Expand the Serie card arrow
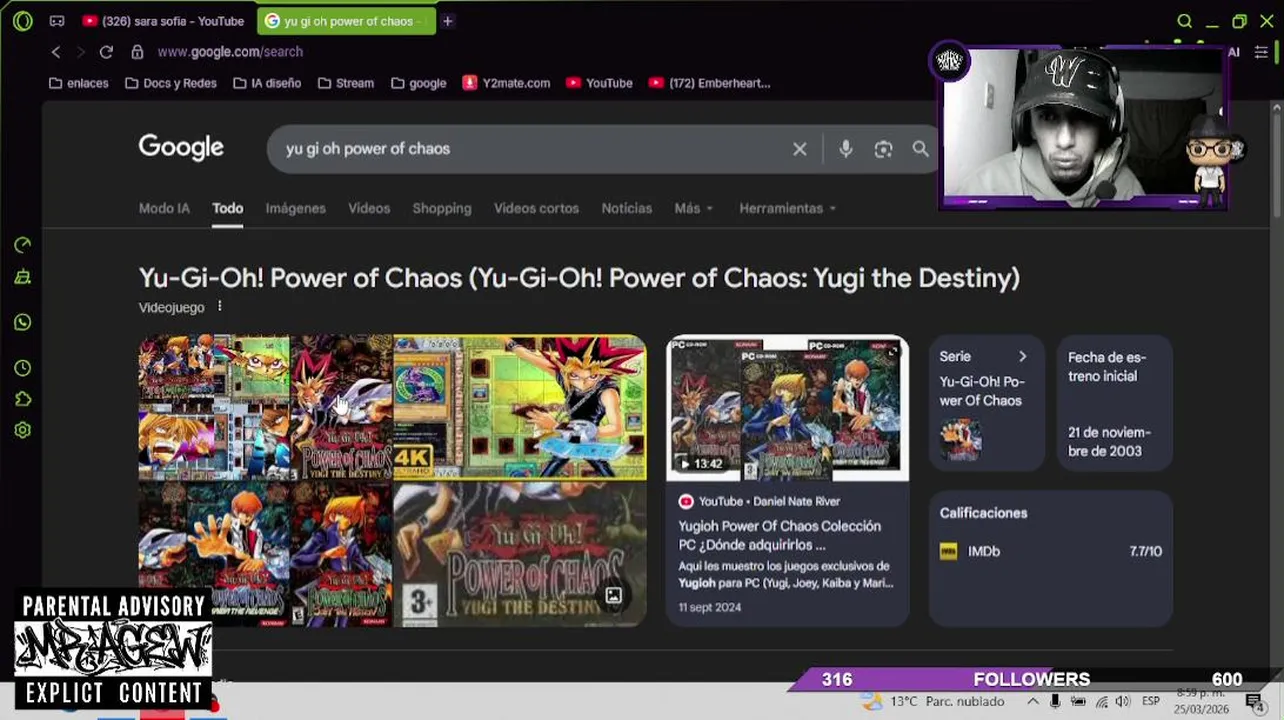Viewport: 1284px width, 720px height. pyautogui.click(x=1022, y=356)
